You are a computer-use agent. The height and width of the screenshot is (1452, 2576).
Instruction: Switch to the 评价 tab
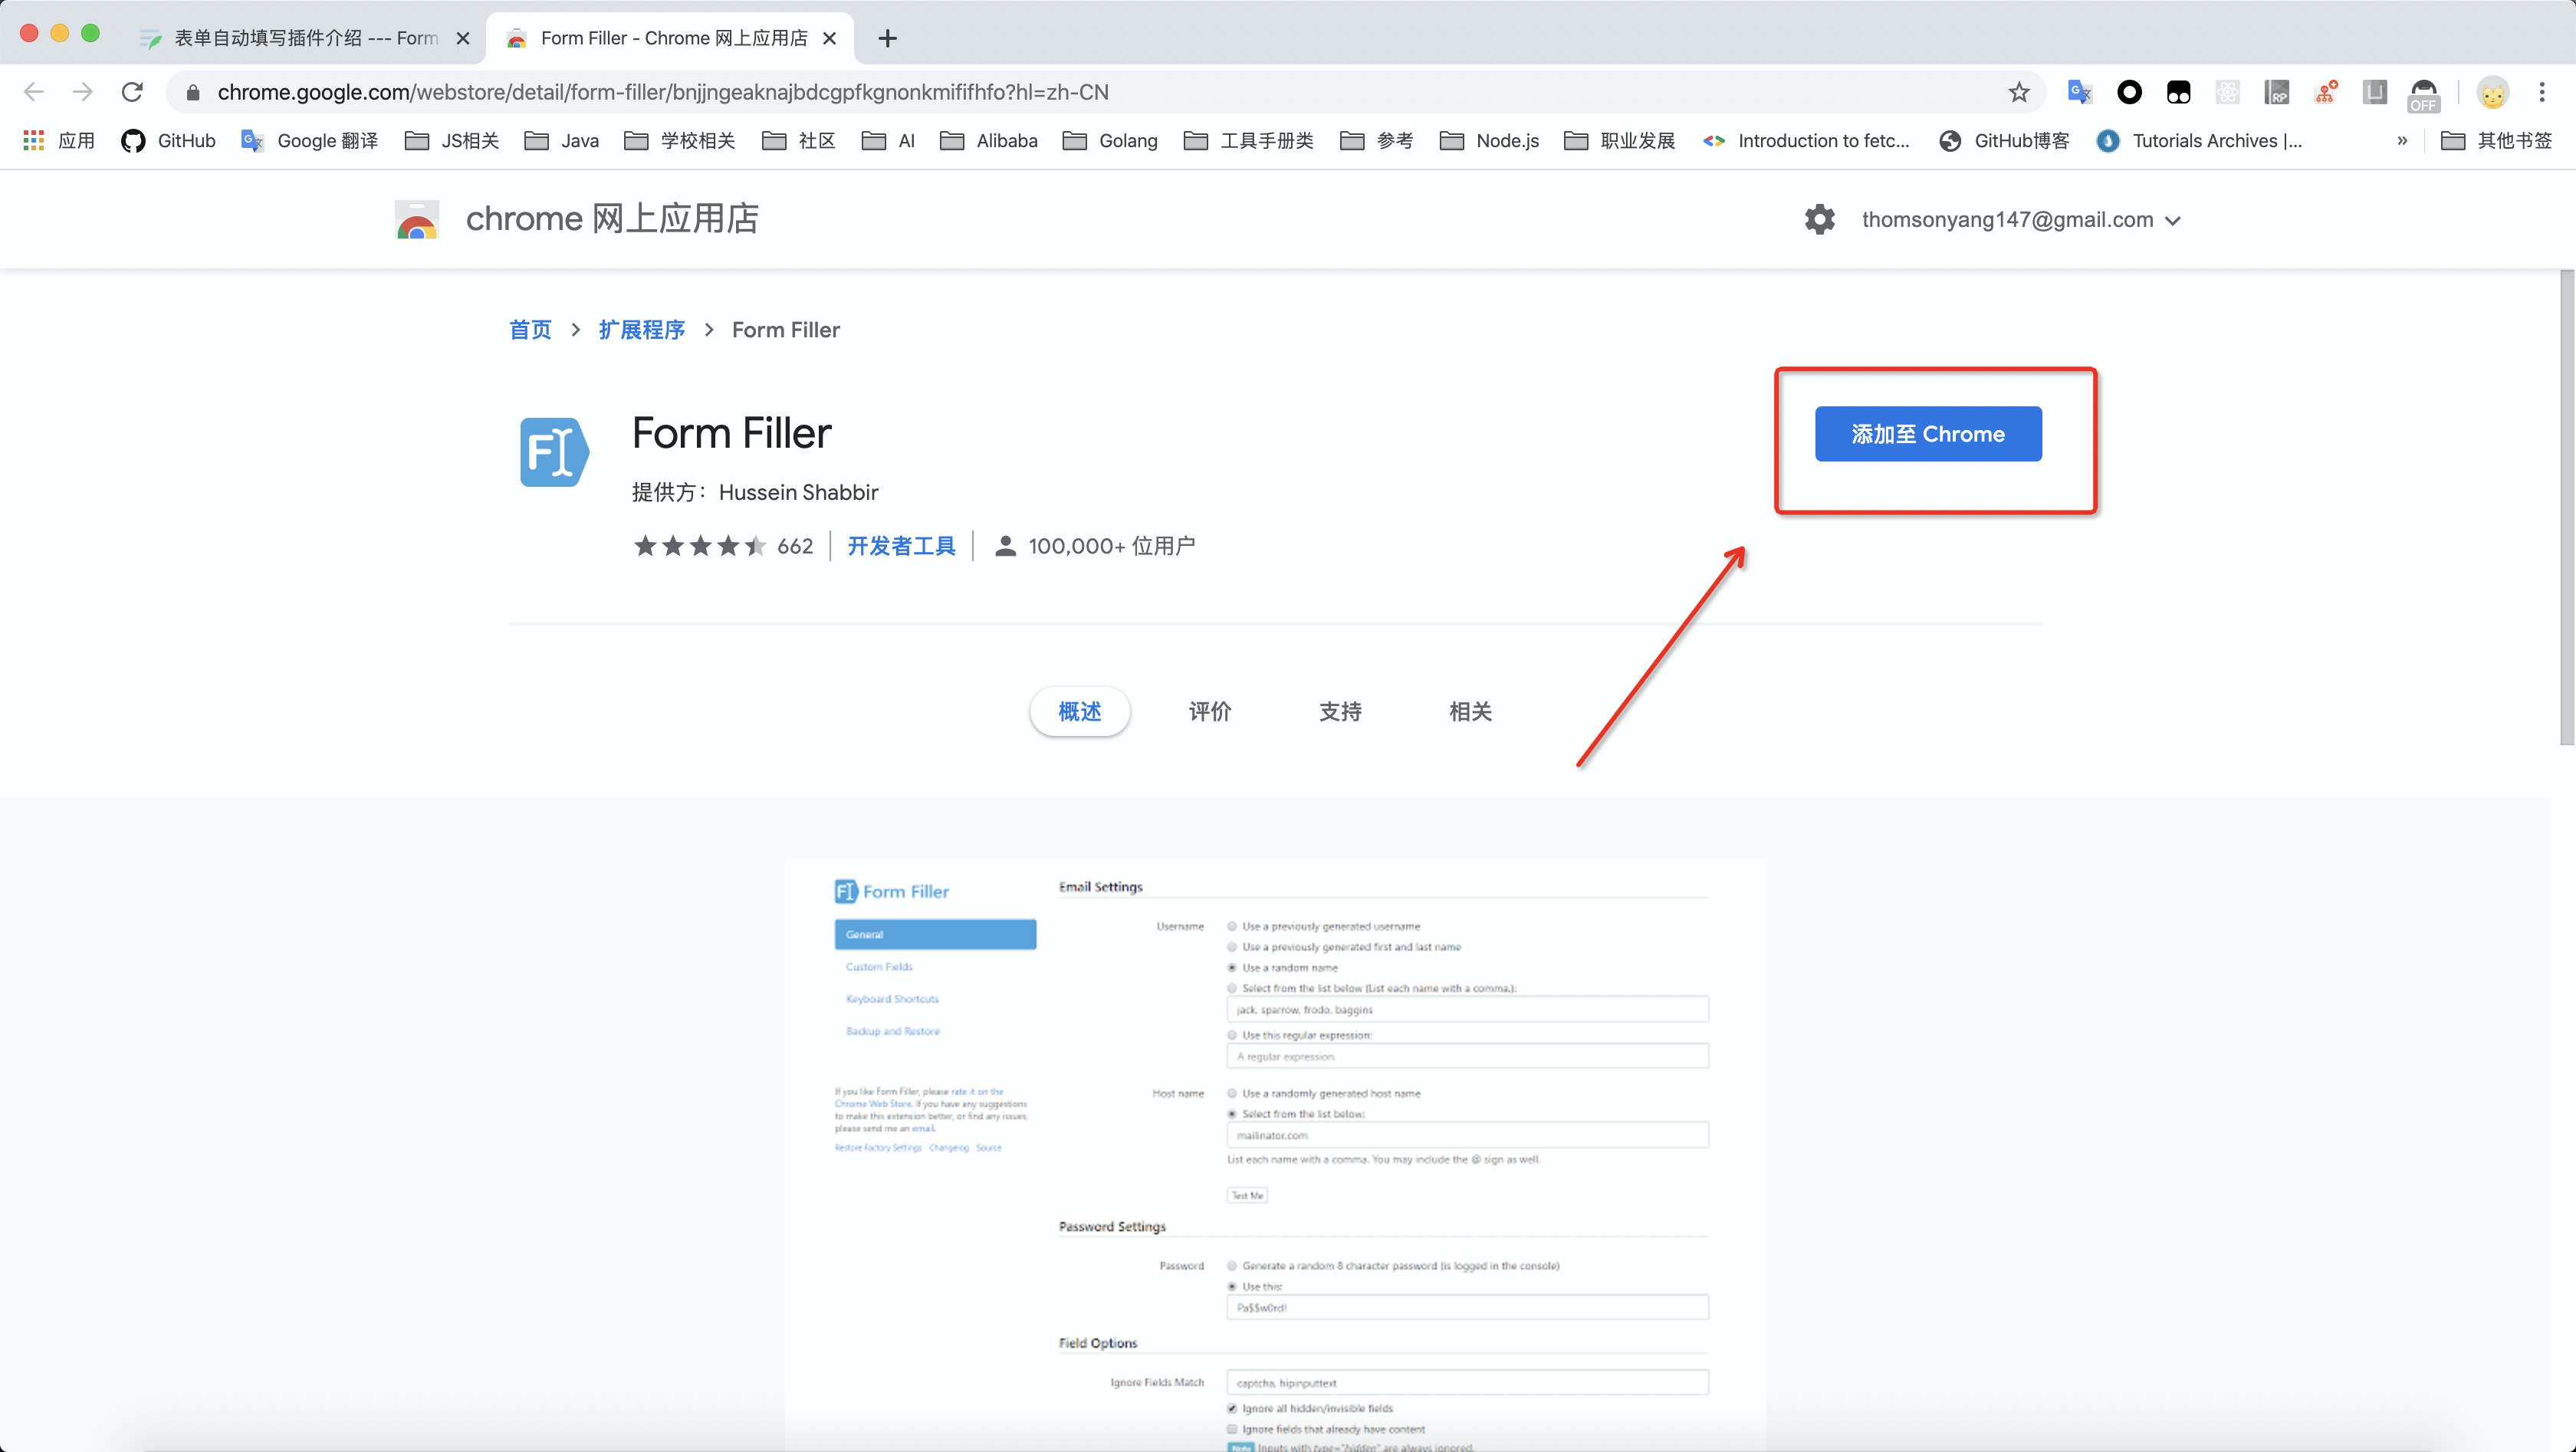1209,711
